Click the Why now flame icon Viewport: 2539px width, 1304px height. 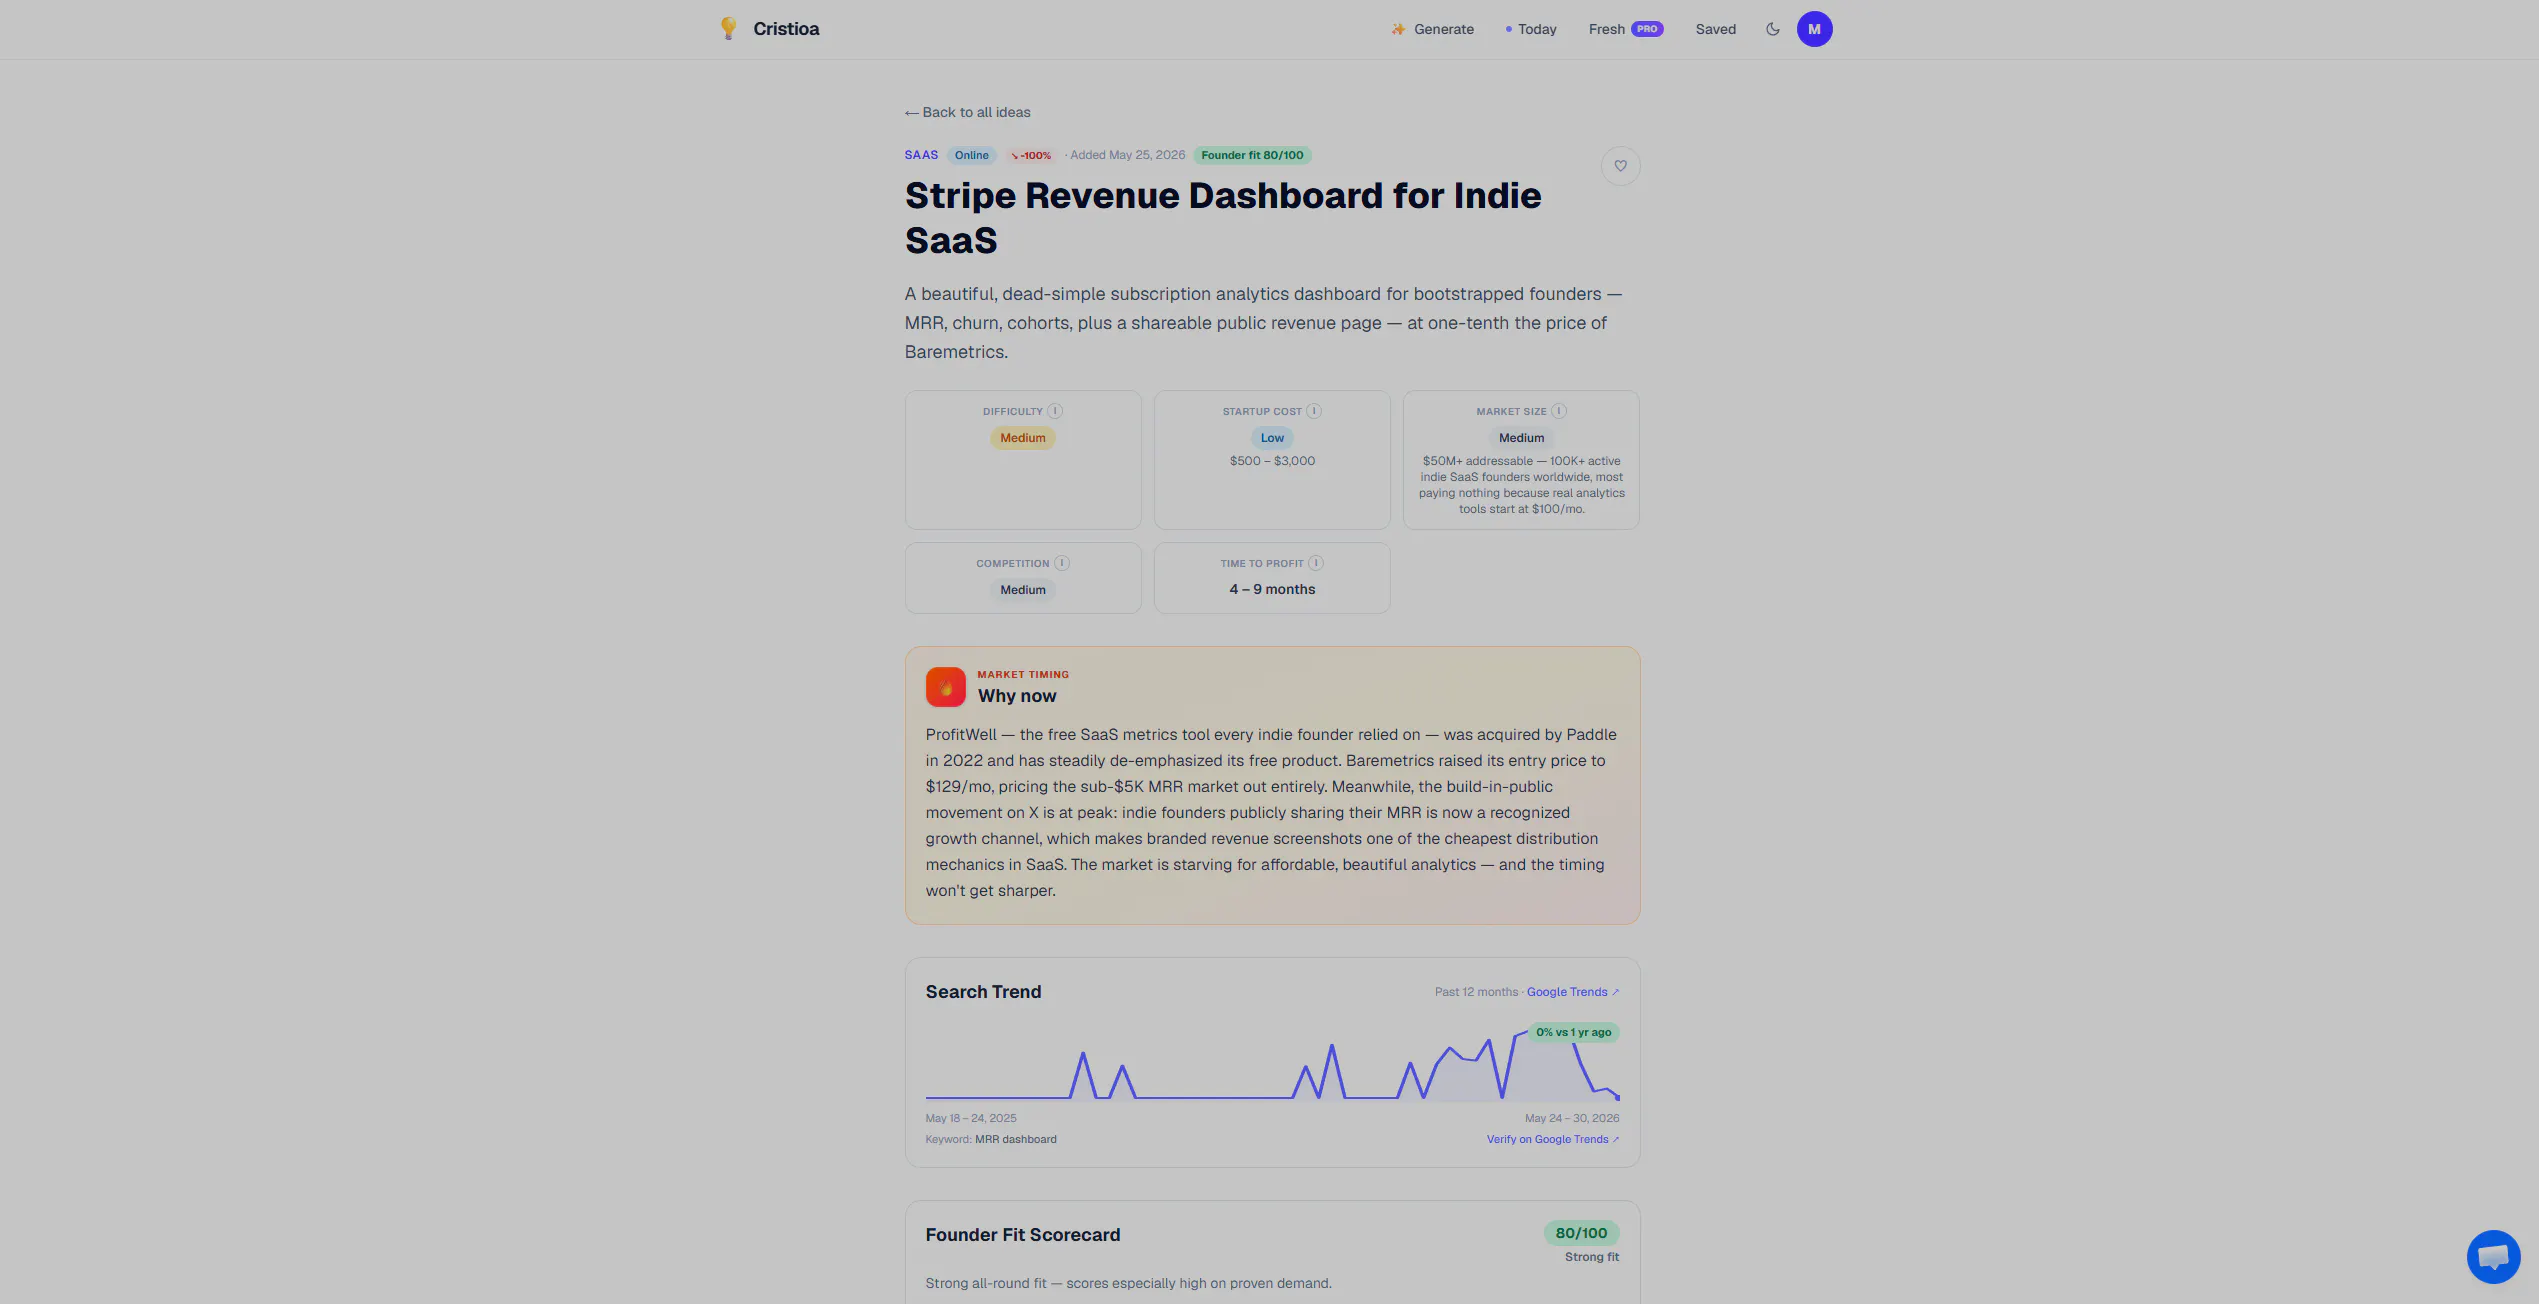[x=945, y=687]
